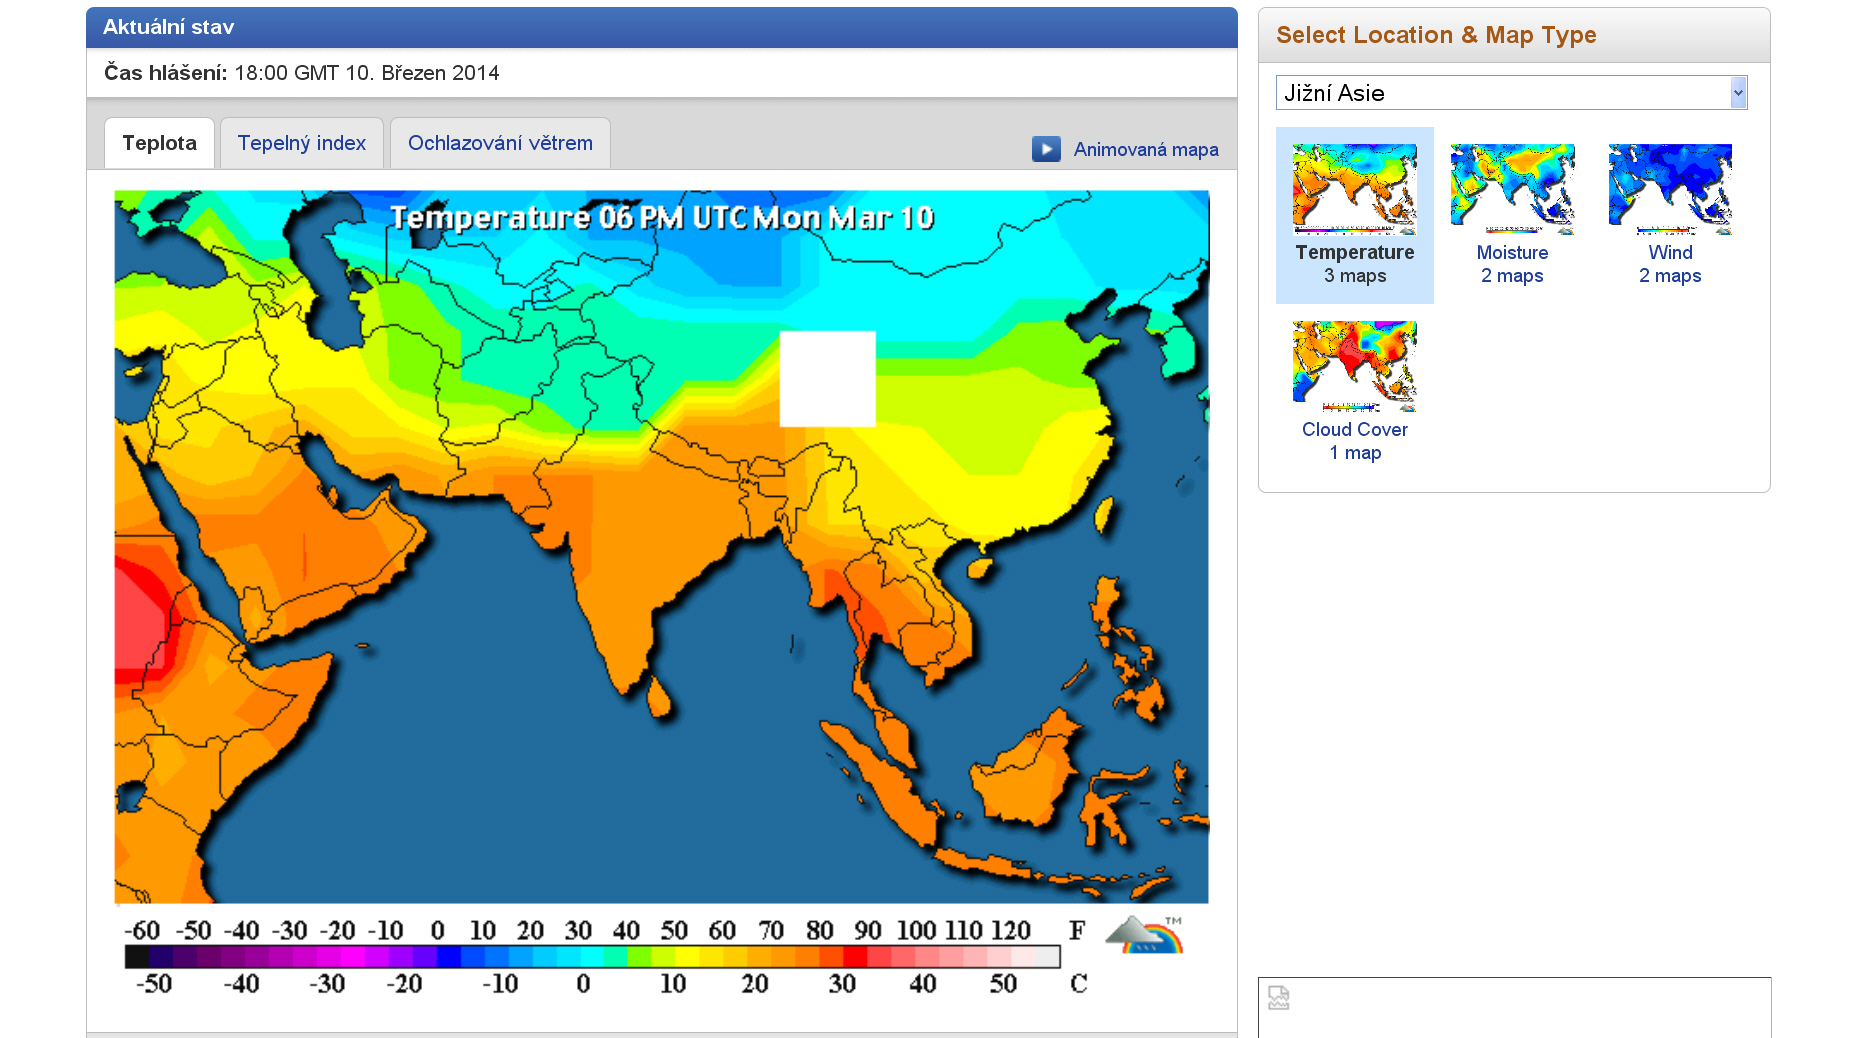Switch to the Teplota tab
1858x1038 pixels.
(x=159, y=144)
